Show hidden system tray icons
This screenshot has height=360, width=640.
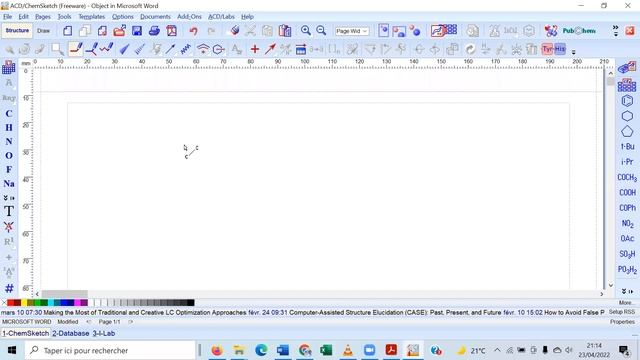(x=497, y=350)
